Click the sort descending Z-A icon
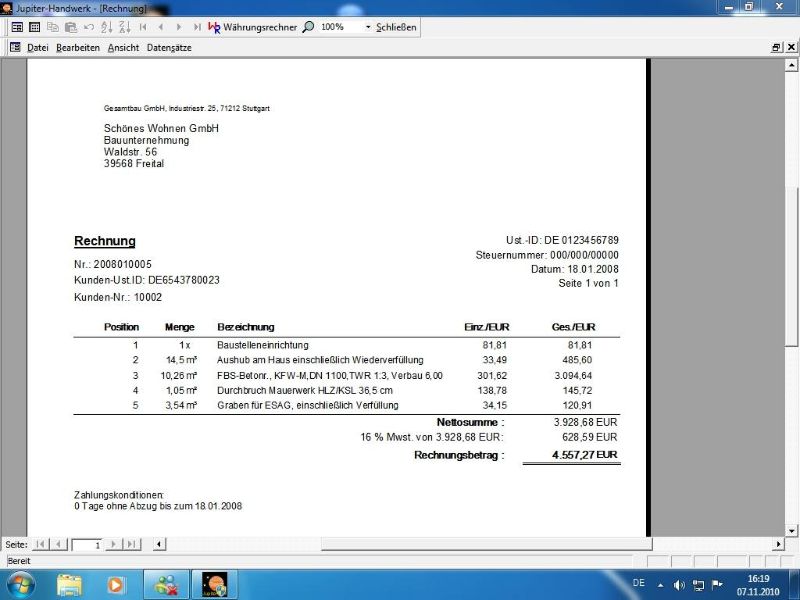 pyautogui.click(x=124, y=27)
